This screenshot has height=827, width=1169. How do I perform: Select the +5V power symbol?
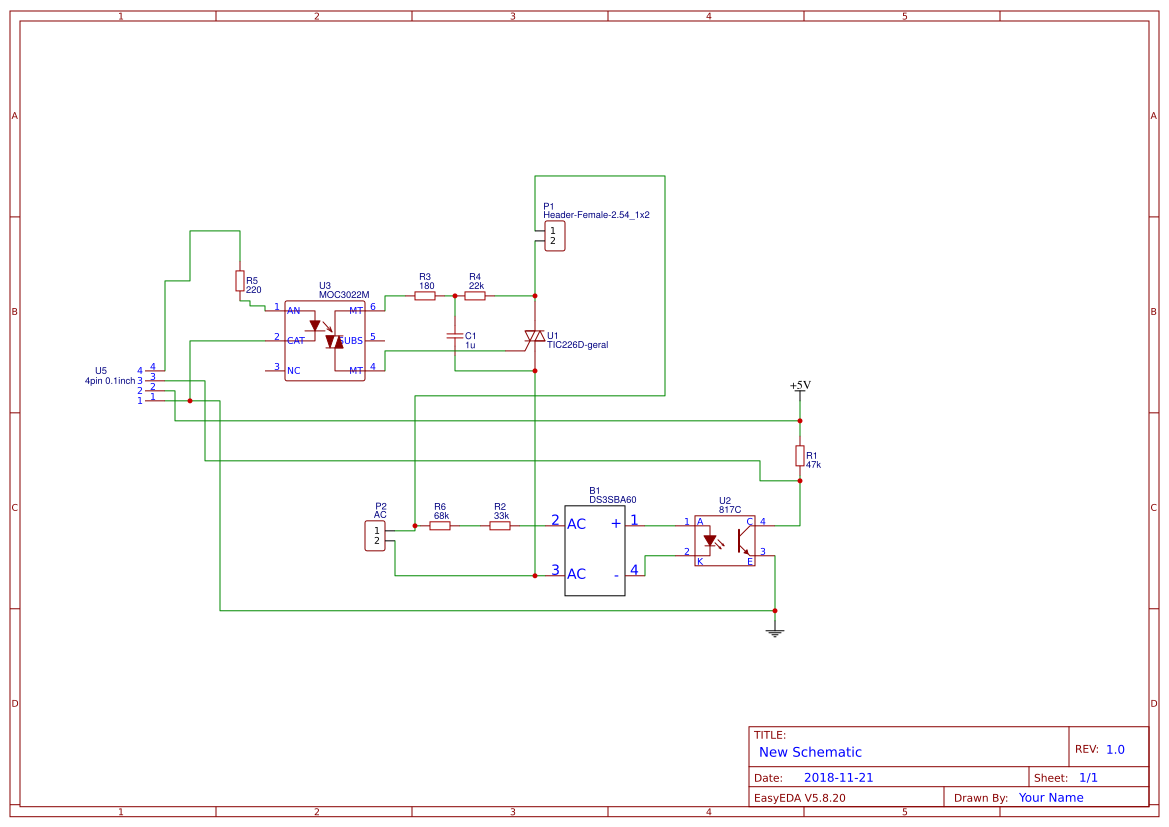coord(800,388)
